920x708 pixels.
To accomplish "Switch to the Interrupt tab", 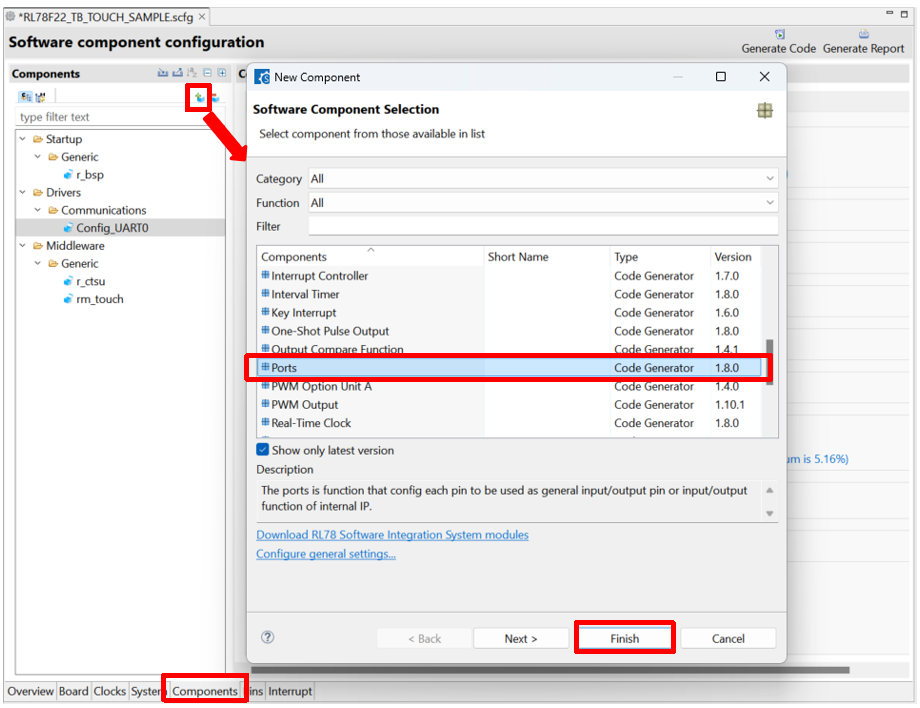I will click(290, 691).
